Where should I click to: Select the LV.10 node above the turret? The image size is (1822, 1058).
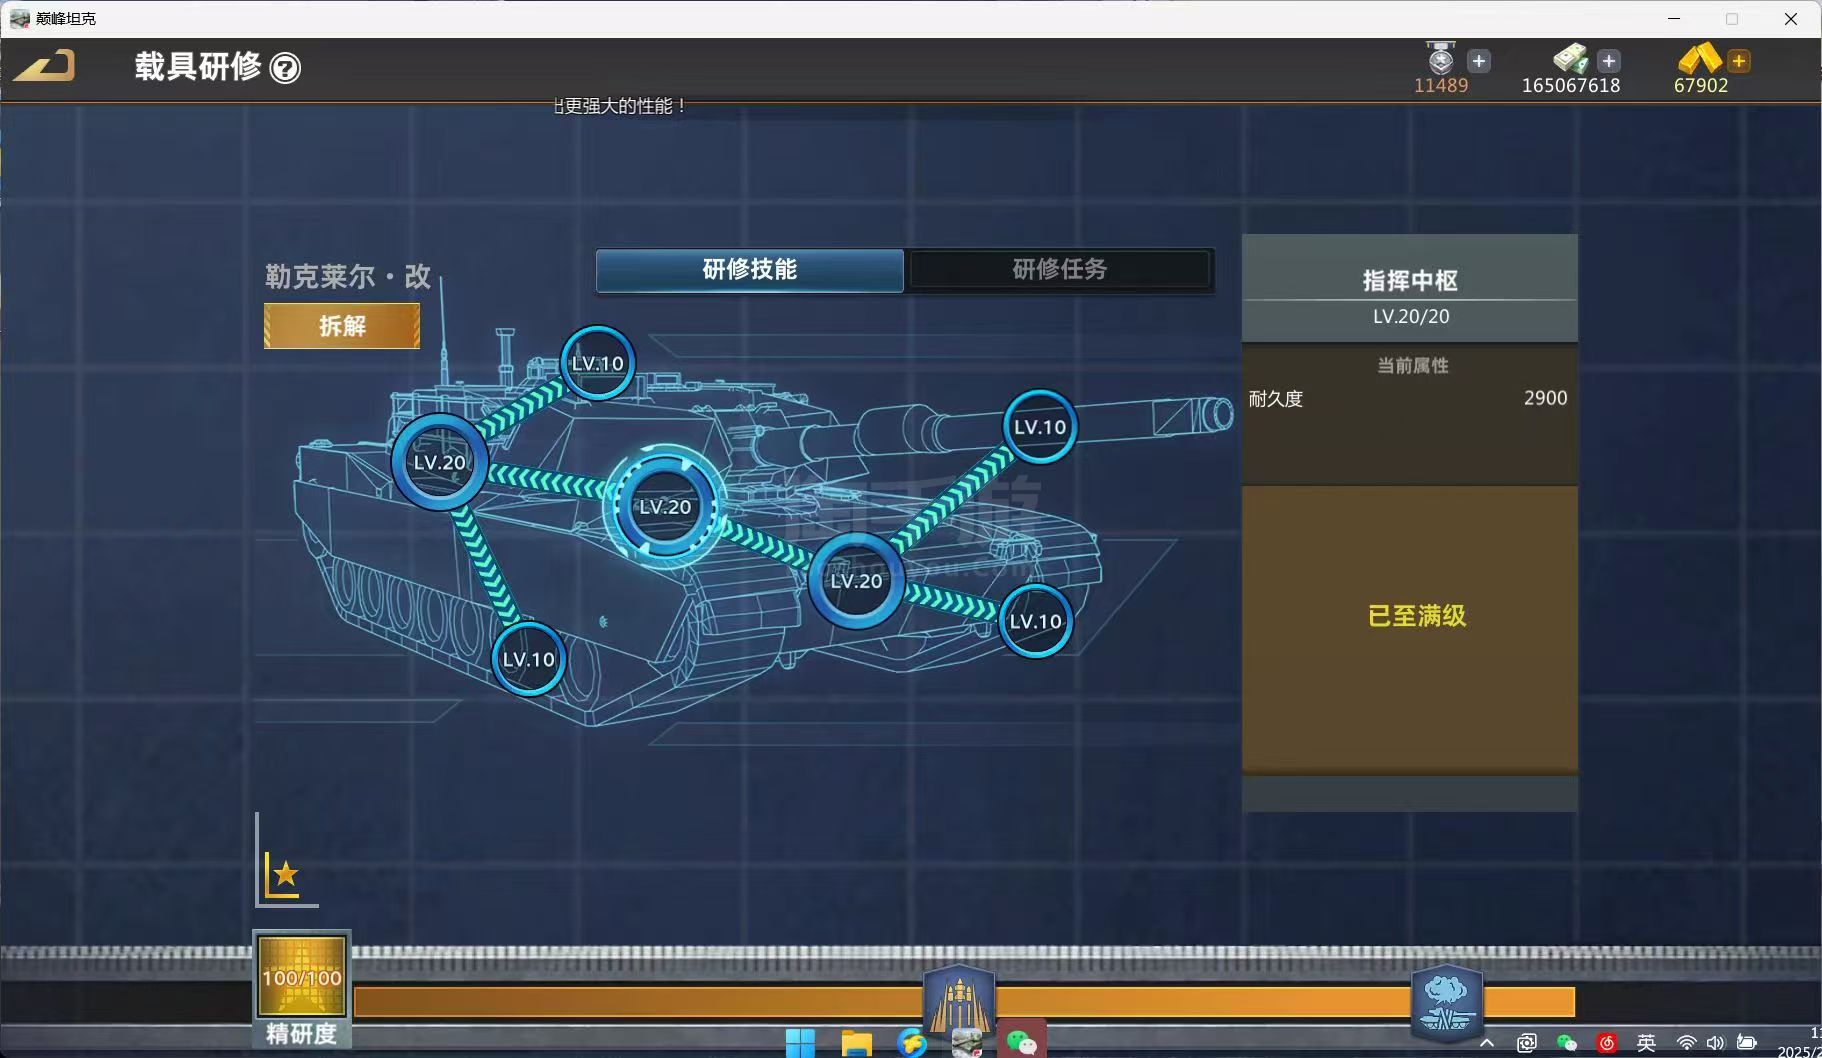coord(597,363)
